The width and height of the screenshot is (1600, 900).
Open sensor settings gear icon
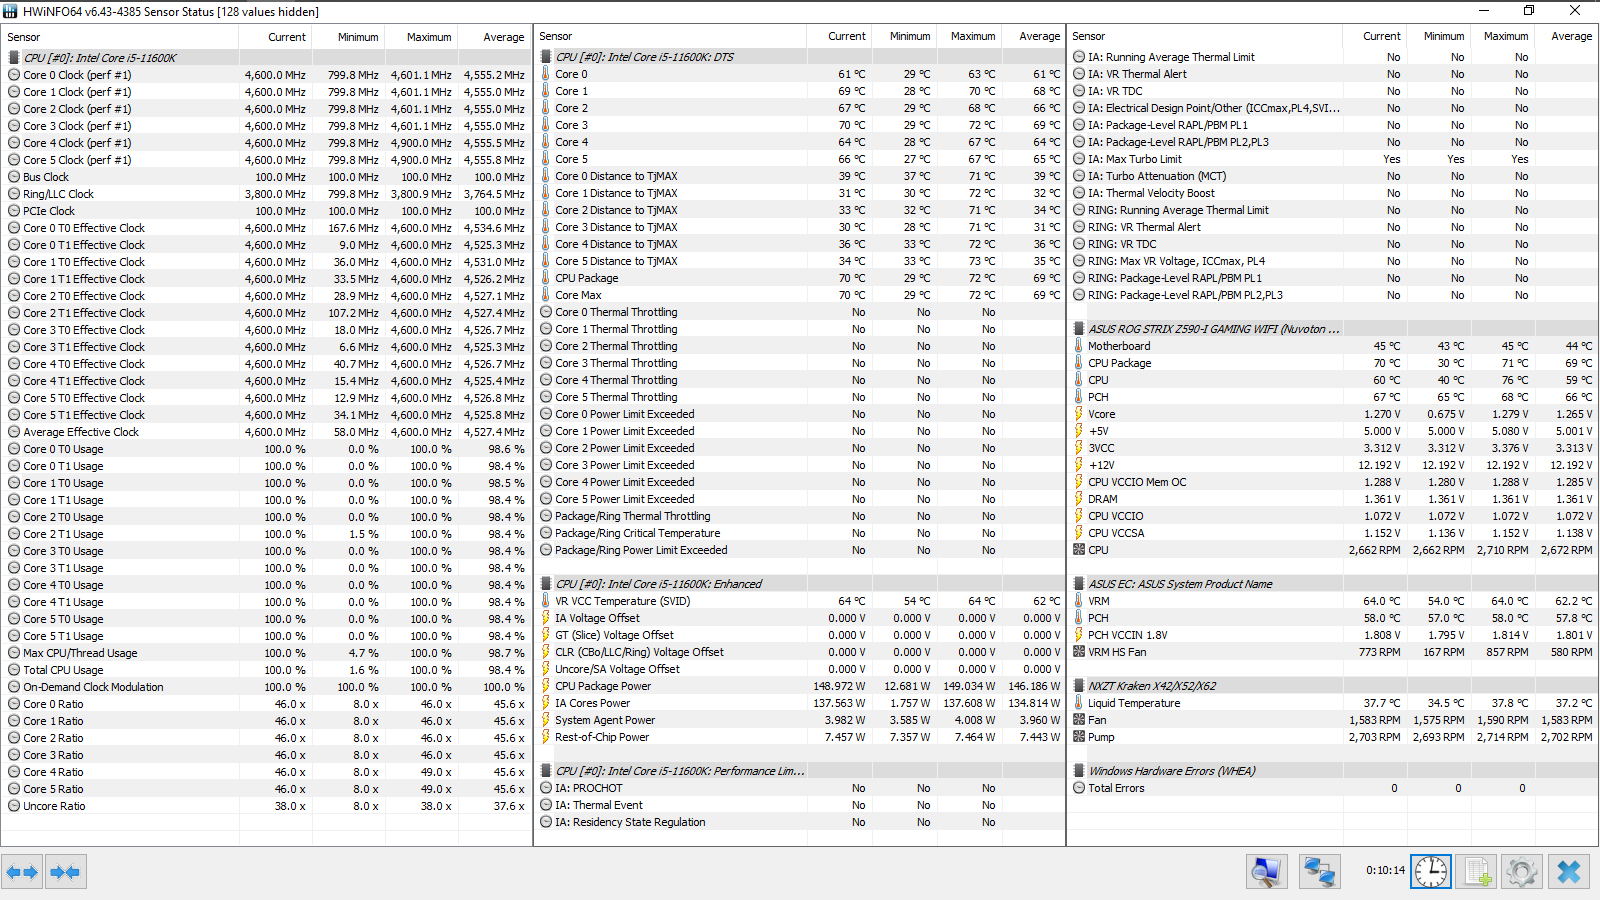click(x=1522, y=872)
